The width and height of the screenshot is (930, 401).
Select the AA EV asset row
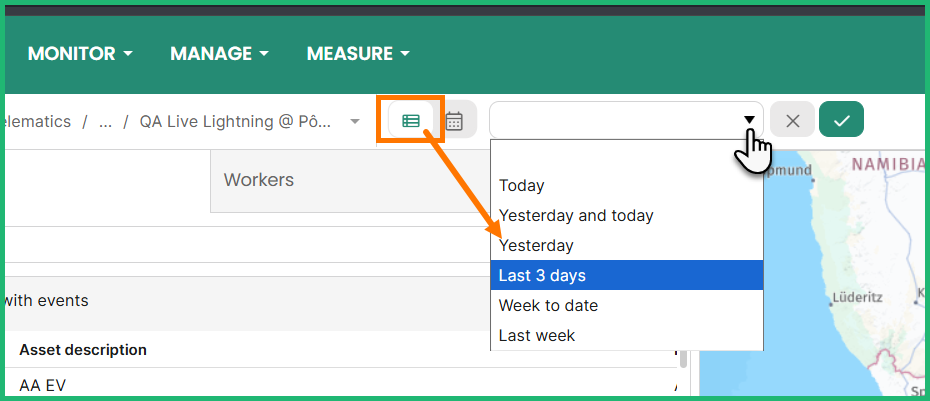click(x=42, y=385)
